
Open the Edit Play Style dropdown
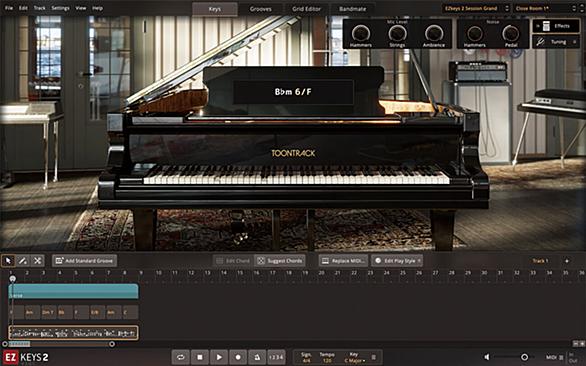[x=397, y=261]
